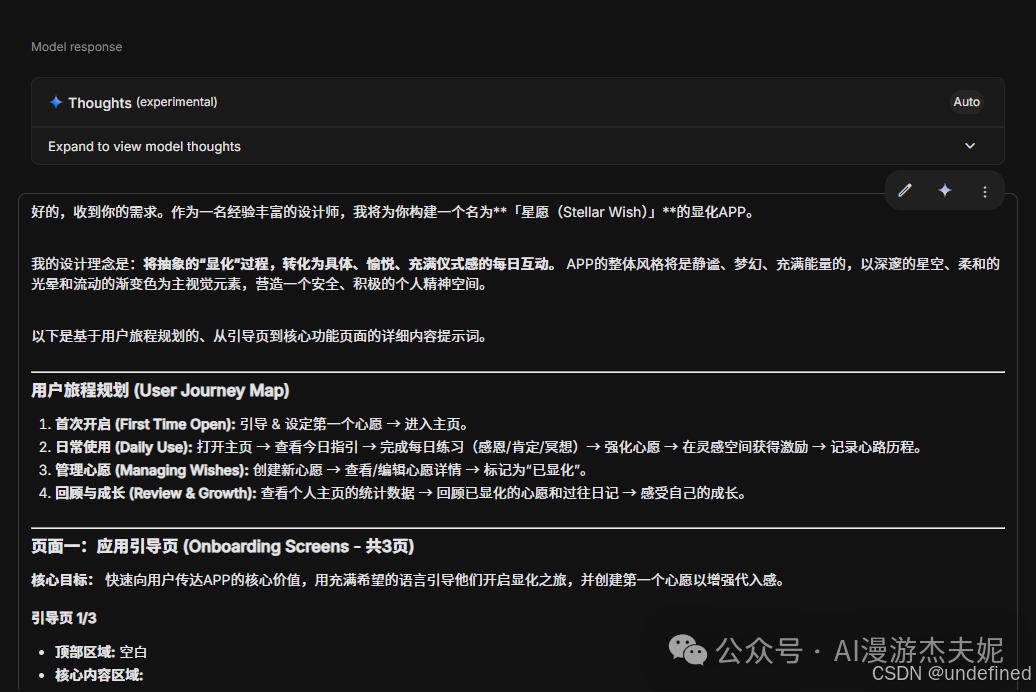
Task: Click the text '星愿 (Stellar Wish)'
Action: click(585, 212)
